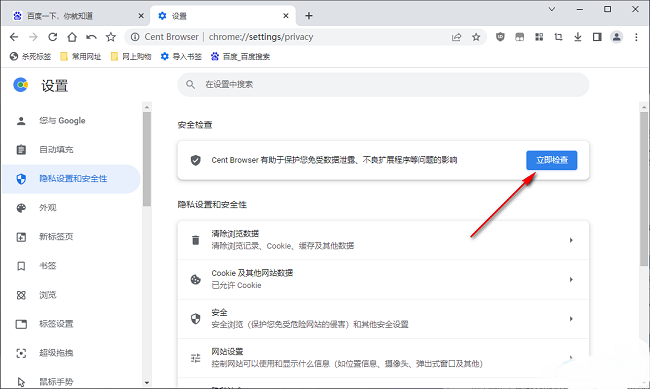Open the 网上购物 bookmark folder

[131, 56]
